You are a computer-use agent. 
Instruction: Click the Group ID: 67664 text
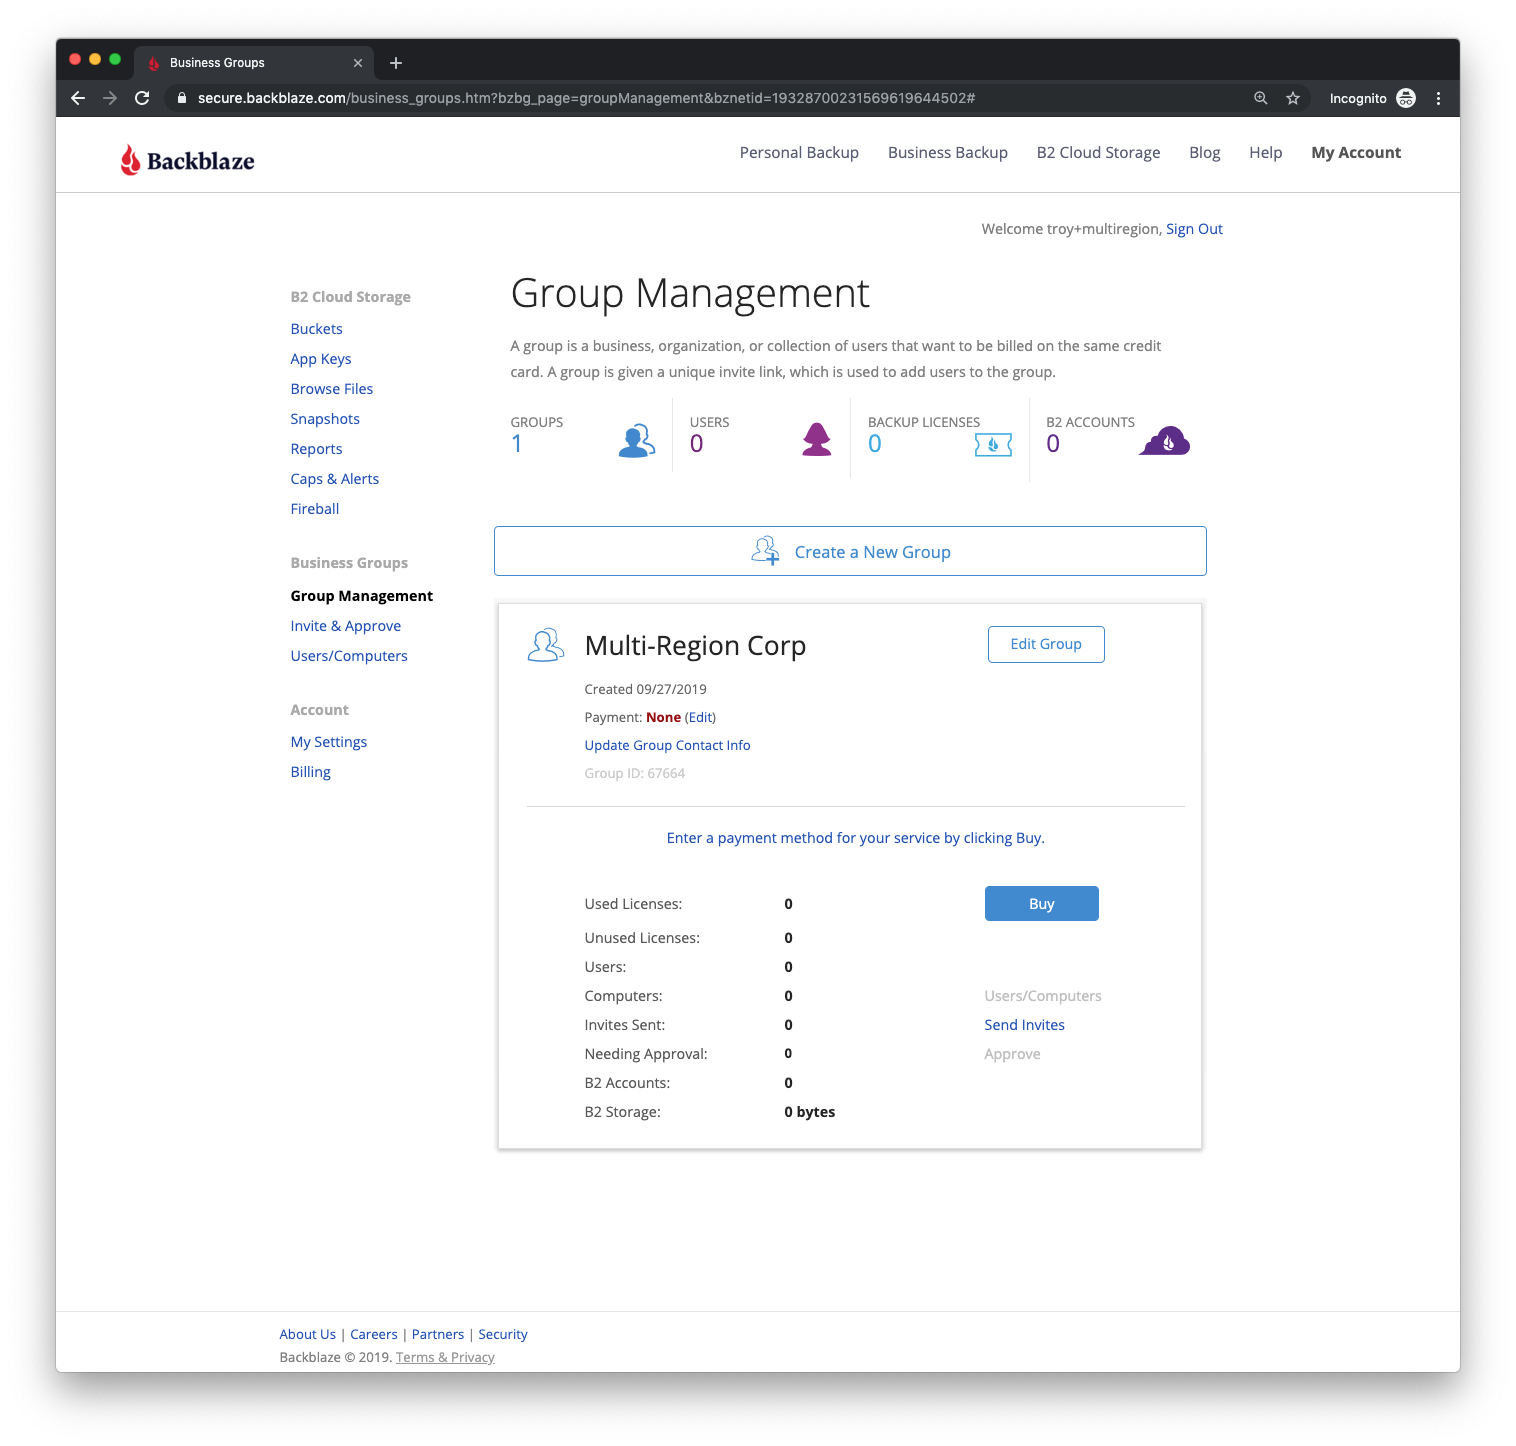click(634, 773)
